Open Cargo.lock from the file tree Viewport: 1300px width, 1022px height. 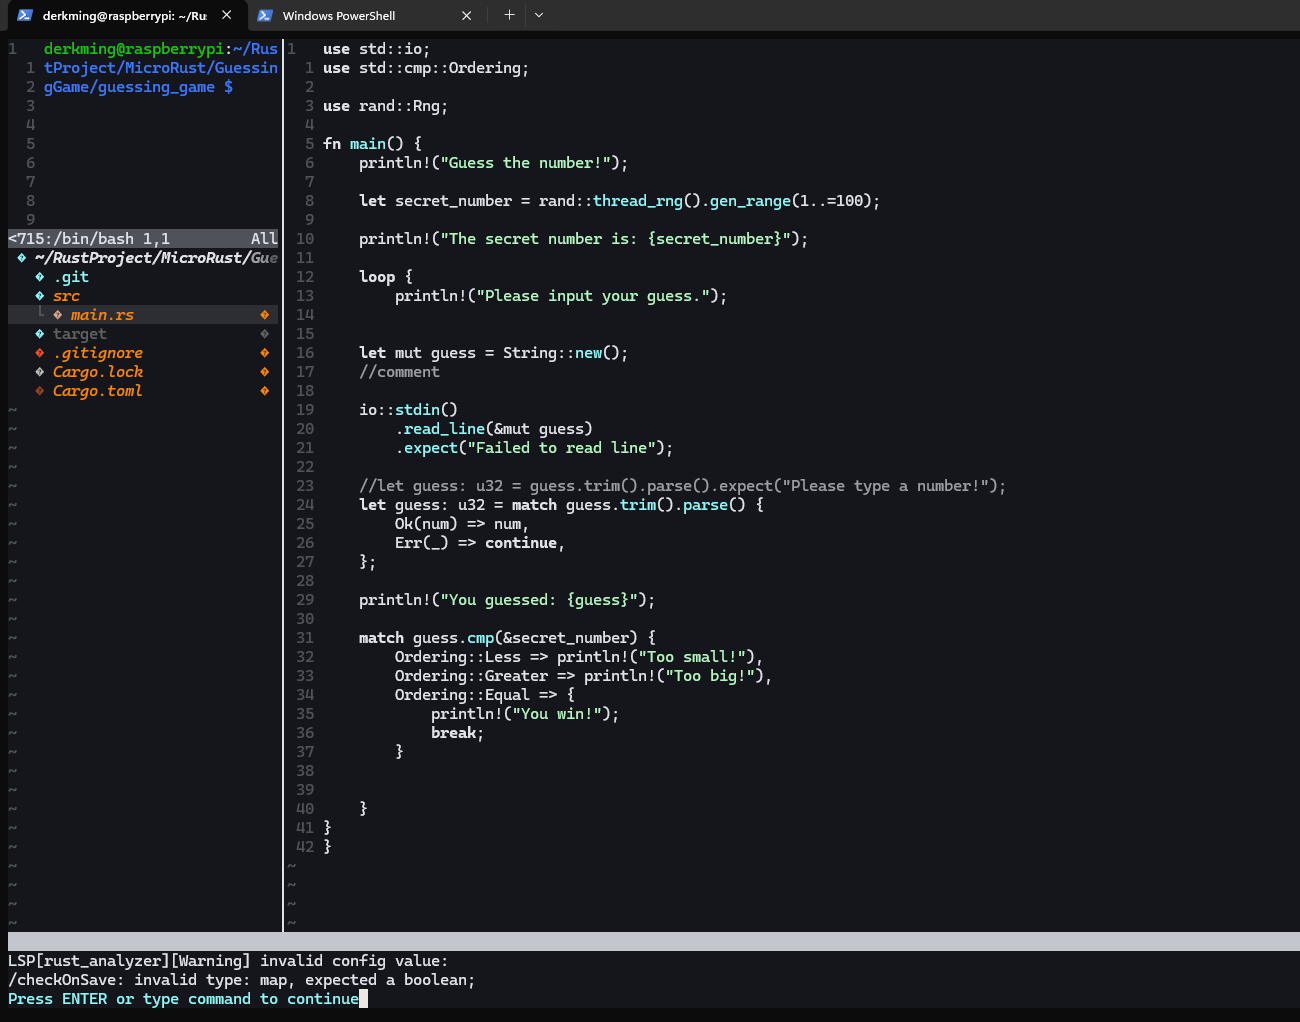pos(98,372)
